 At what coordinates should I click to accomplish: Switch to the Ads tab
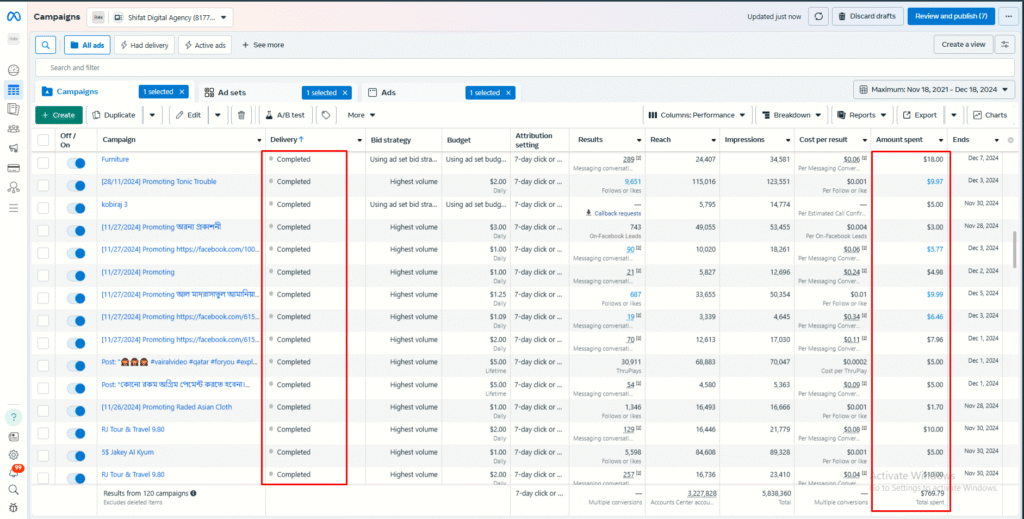[388, 92]
